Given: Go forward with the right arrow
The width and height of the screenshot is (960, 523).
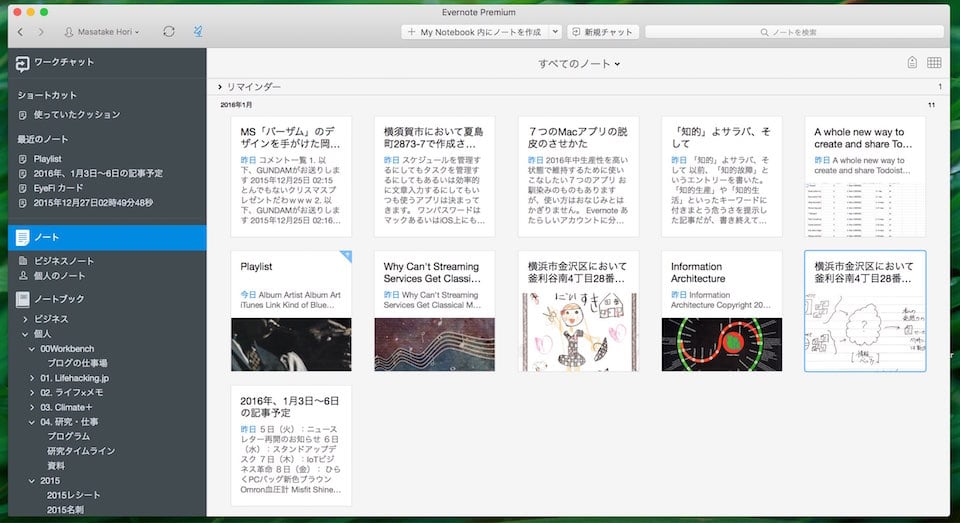Looking at the screenshot, I should [x=41, y=32].
